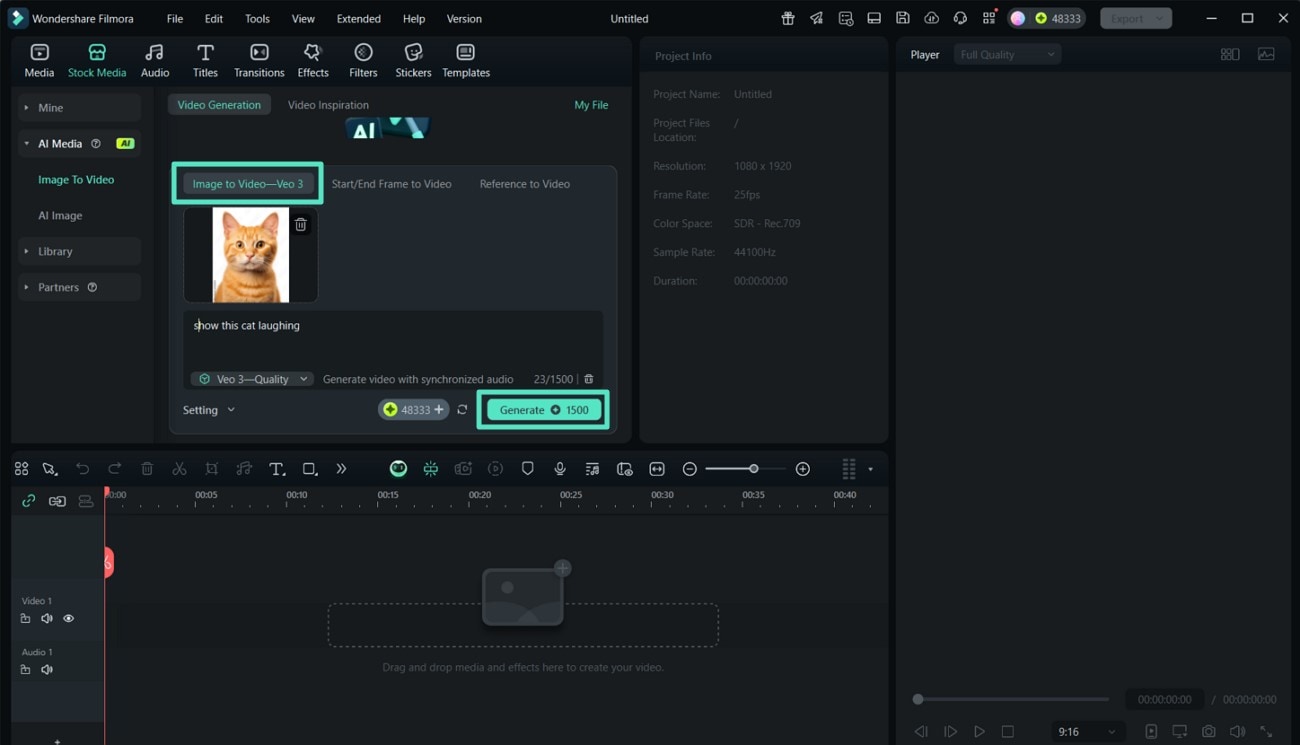The image size is (1300, 745).
Task: Click the zoom-out minus icon on the timeline
Action: (x=689, y=469)
